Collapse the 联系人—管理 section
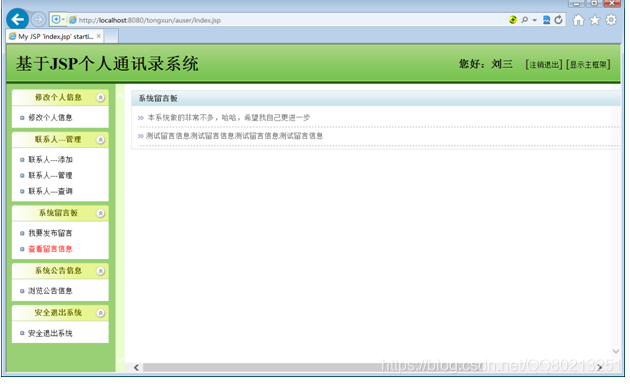The width and height of the screenshot is (630, 384). [x=100, y=140]
